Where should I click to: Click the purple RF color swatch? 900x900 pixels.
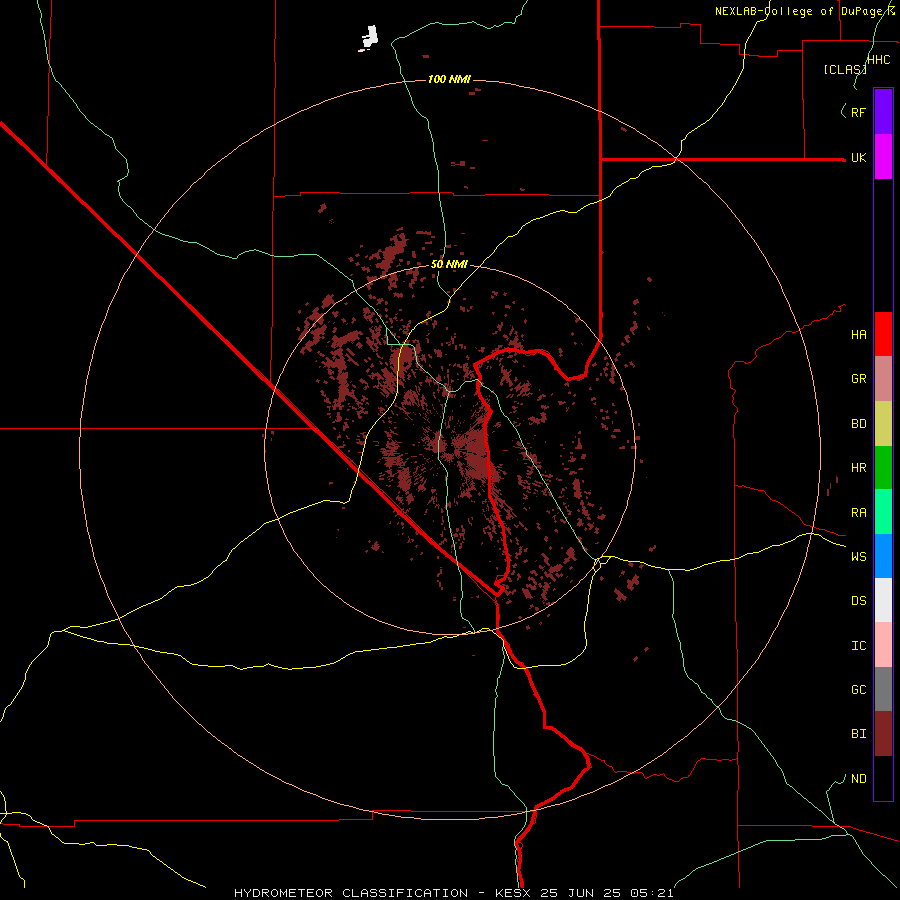883,112
